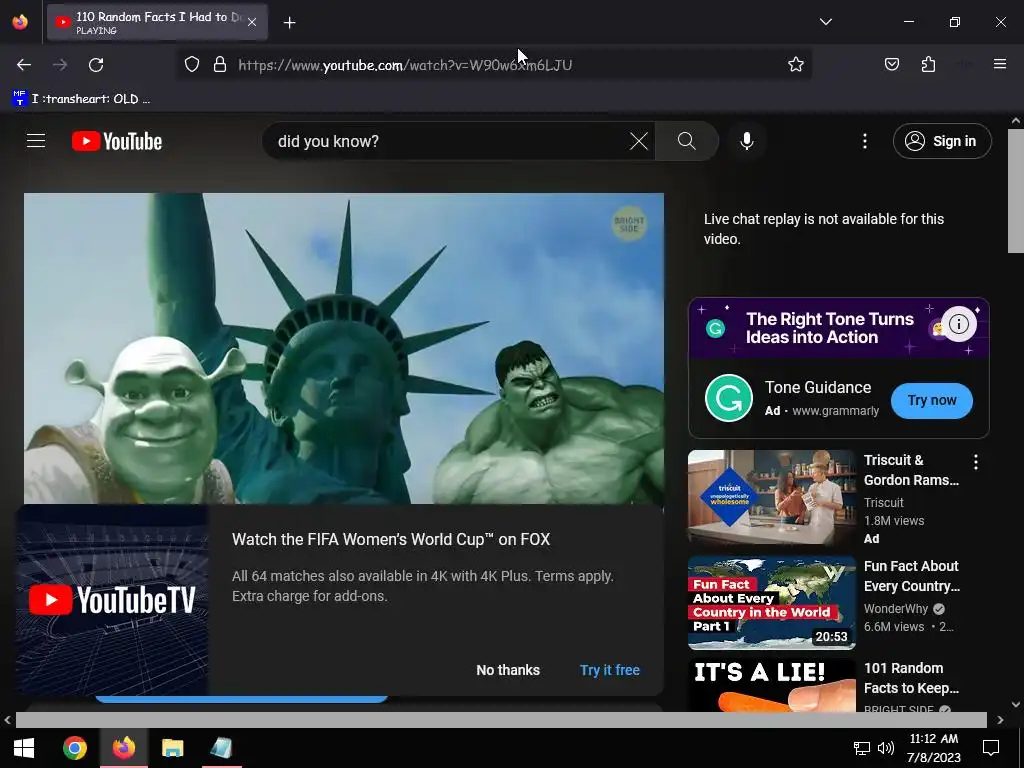Image resolution: width=1024 pixels, height=768 pixels.
Task: Reload the page with the refresh icon
Action: (x=96, y=65)
